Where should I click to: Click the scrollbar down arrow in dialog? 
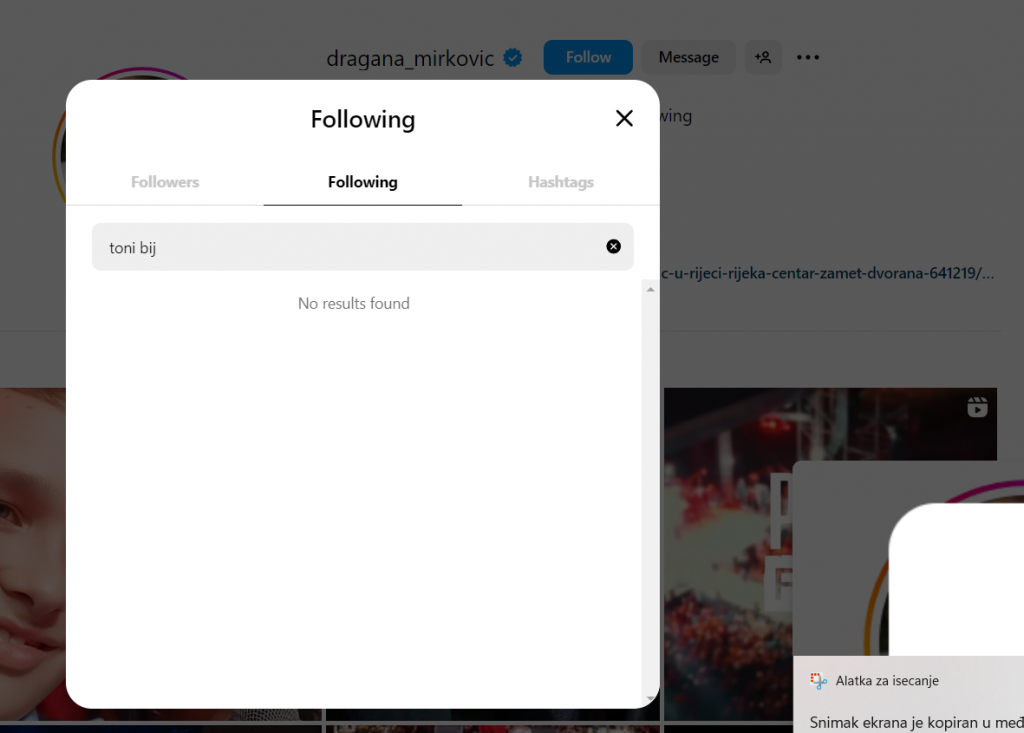click(650, 698)
